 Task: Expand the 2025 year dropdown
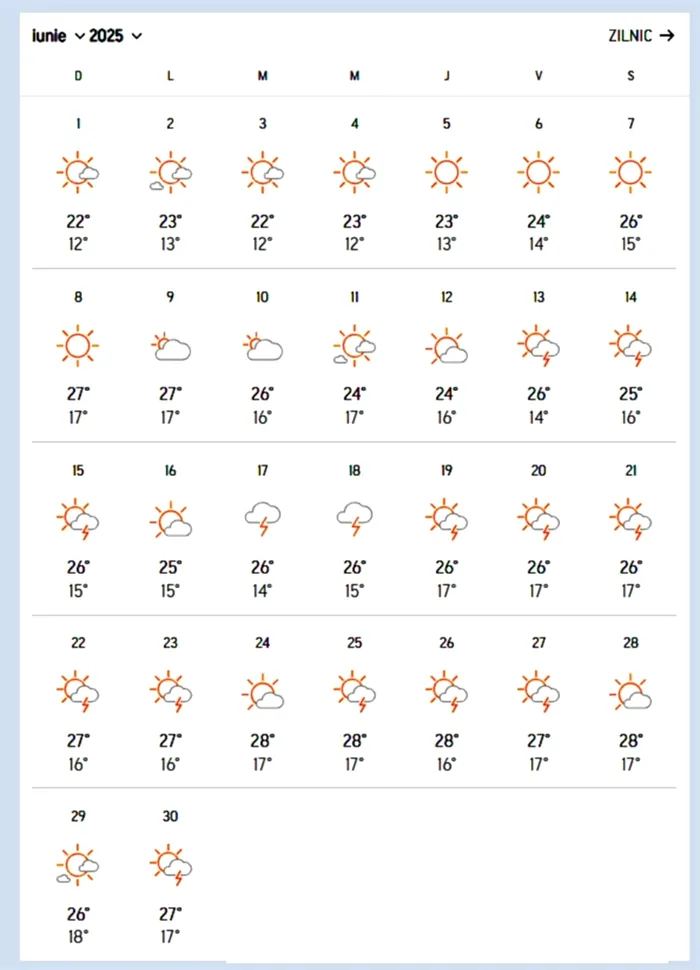115,36
